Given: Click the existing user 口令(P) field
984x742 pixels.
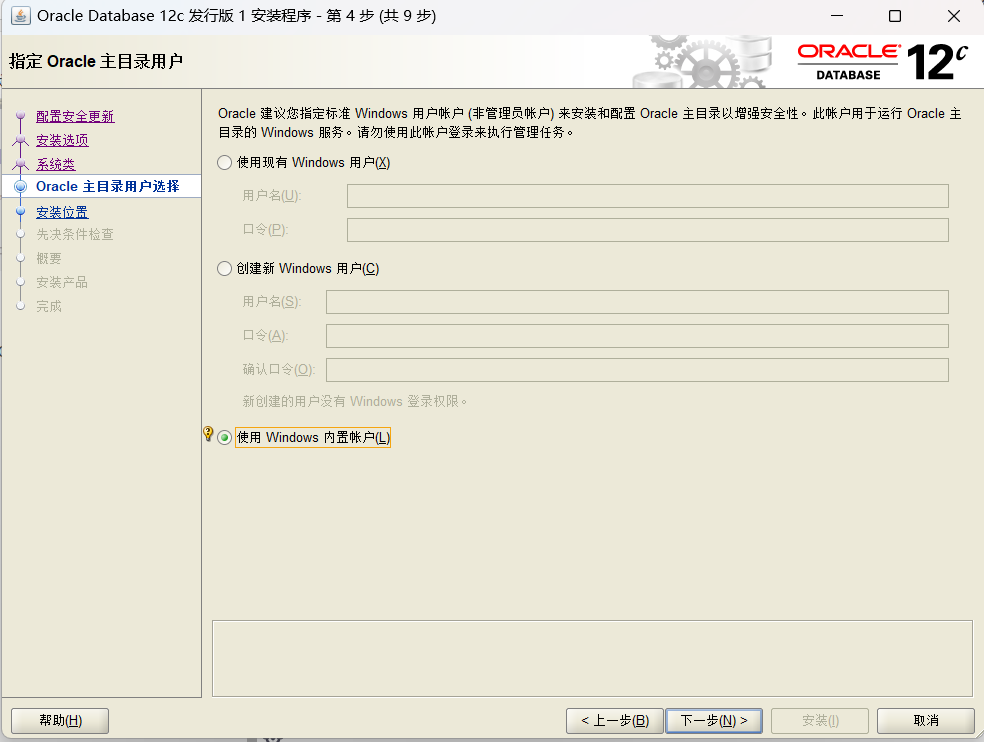Looking at the screenshot, I should pos(648,230).
